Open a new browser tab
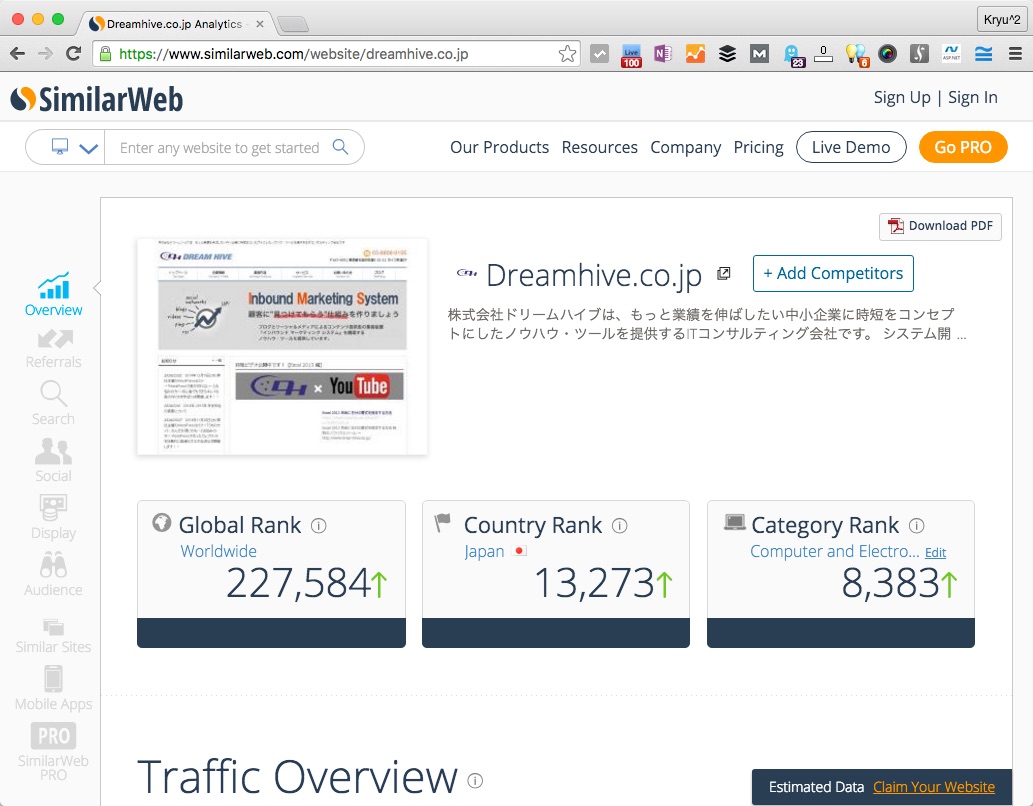The image size is (1033, 806). [293, 25]
